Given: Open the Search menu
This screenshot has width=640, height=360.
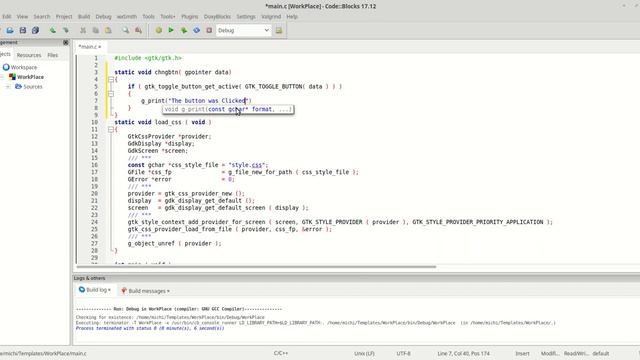Looking at the screenshot, I should coord(42,17).
